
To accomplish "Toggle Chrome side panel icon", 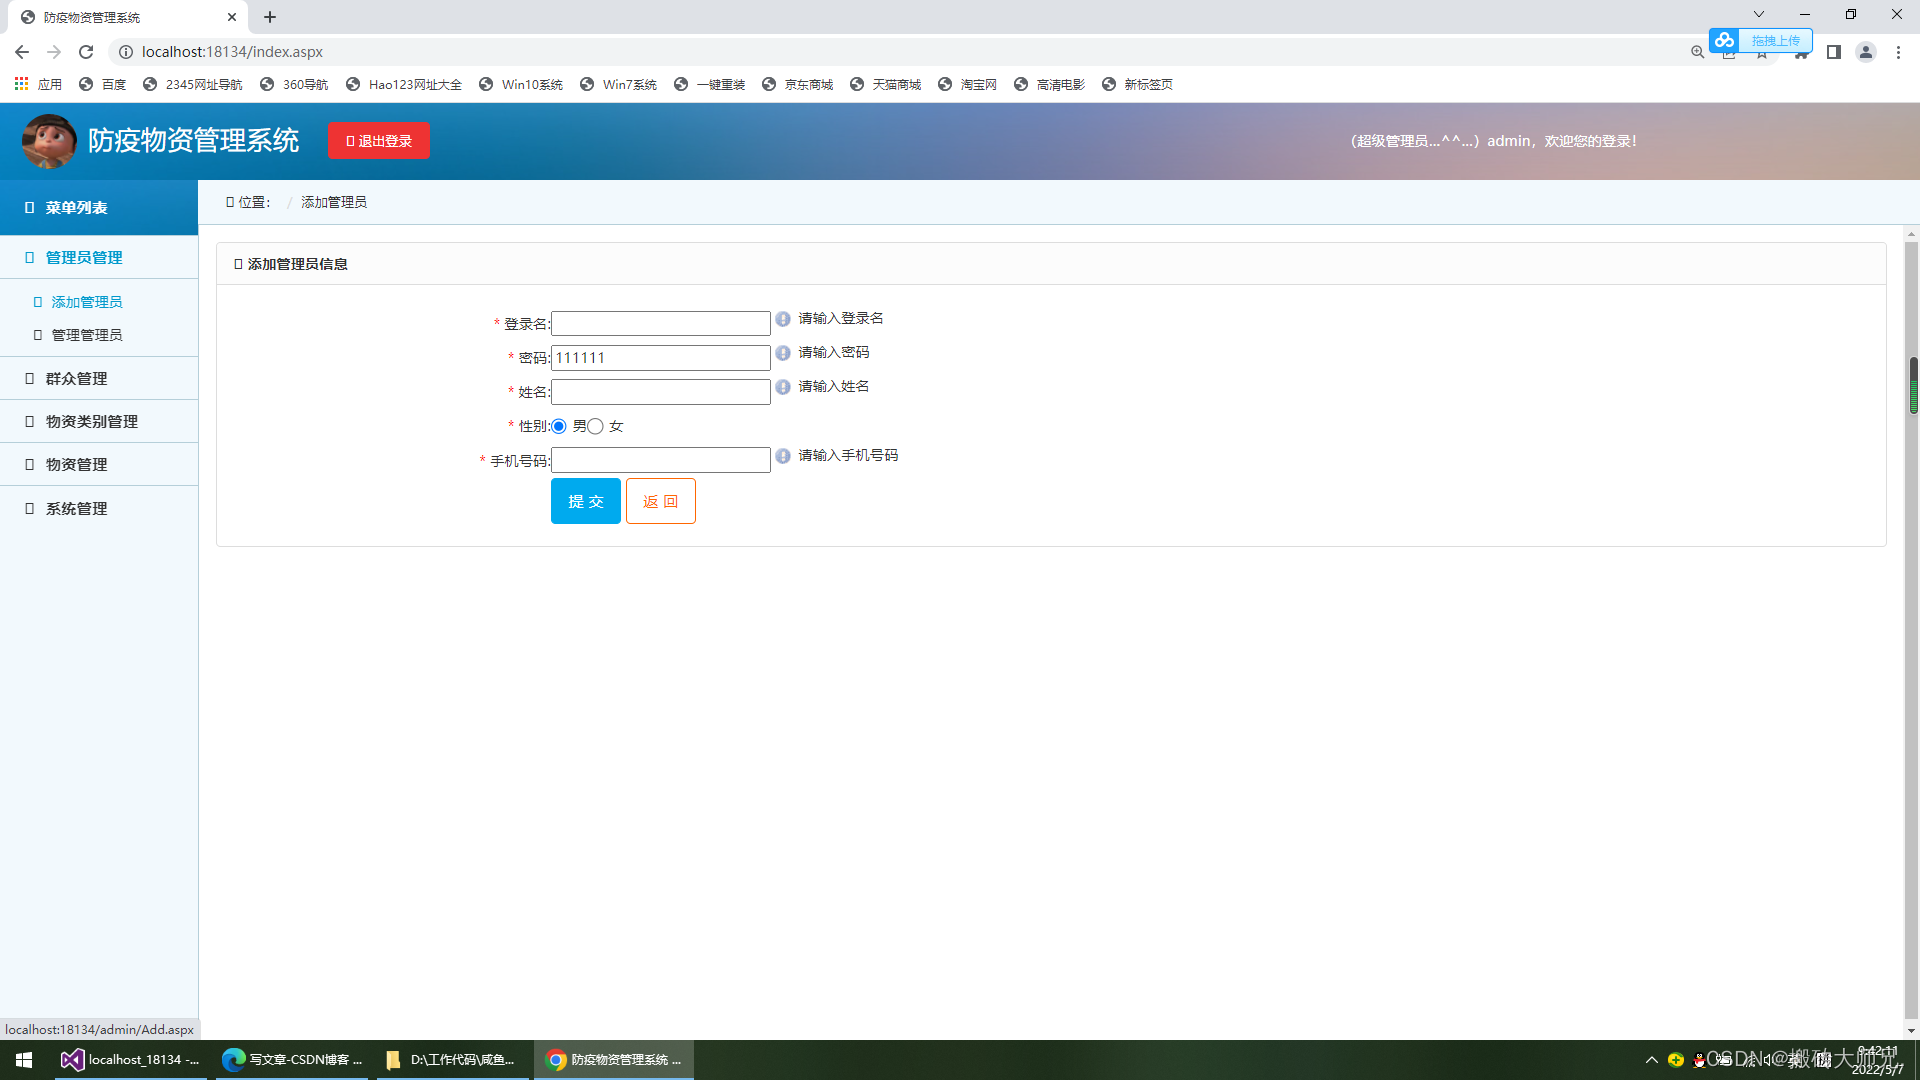I will (x=1833, y=52).
